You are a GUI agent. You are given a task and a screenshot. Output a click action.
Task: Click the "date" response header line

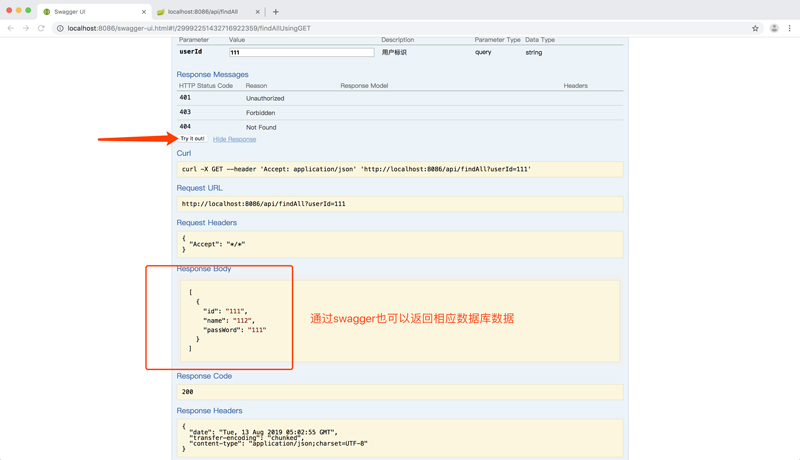[263, 432]
